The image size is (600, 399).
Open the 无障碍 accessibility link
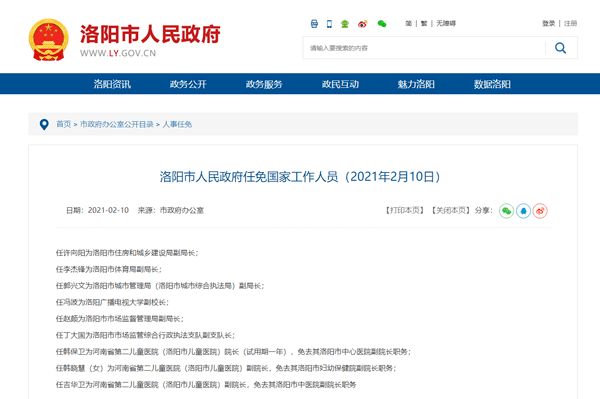pyautogui.click(x=446, y=23)
